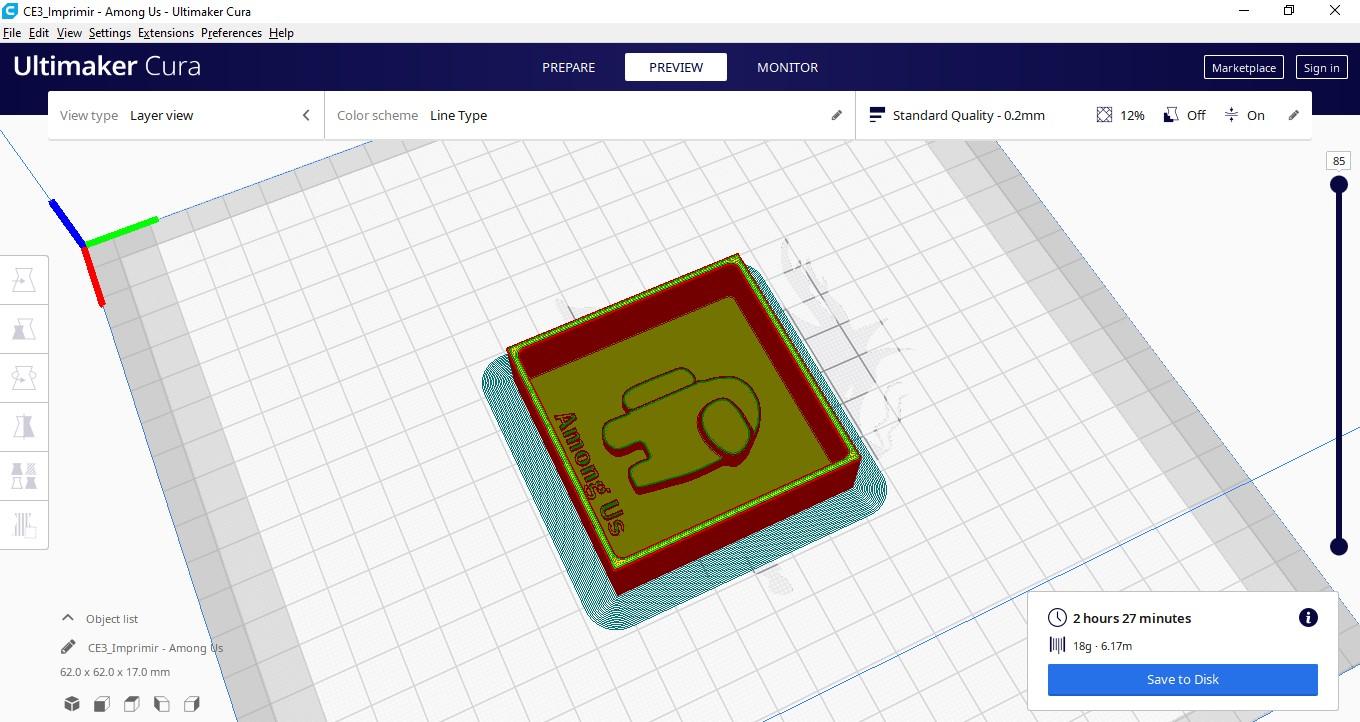Click the support Off icon

(x=1171, y=115)
